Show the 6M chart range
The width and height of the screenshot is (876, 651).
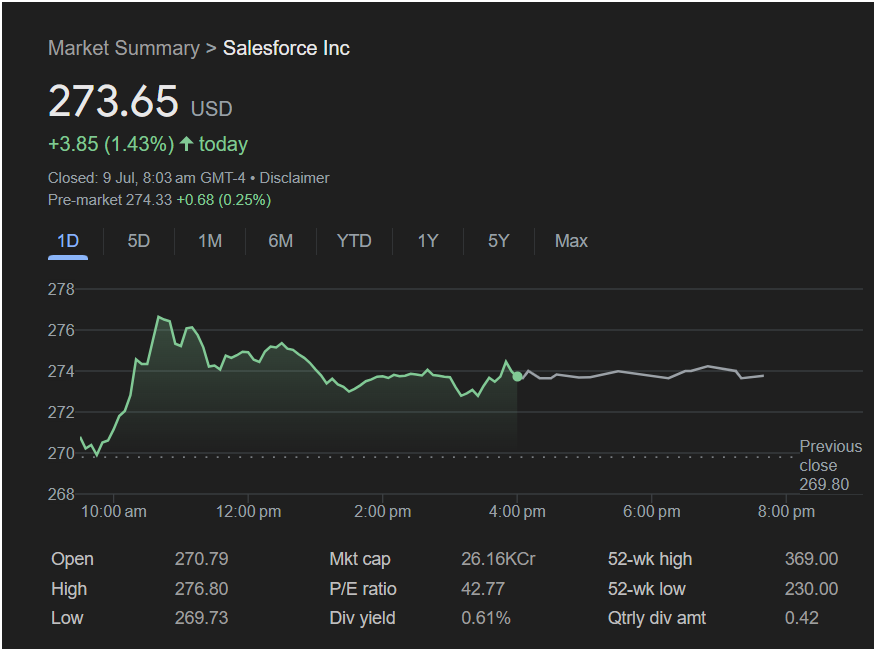tap(280, 241)
